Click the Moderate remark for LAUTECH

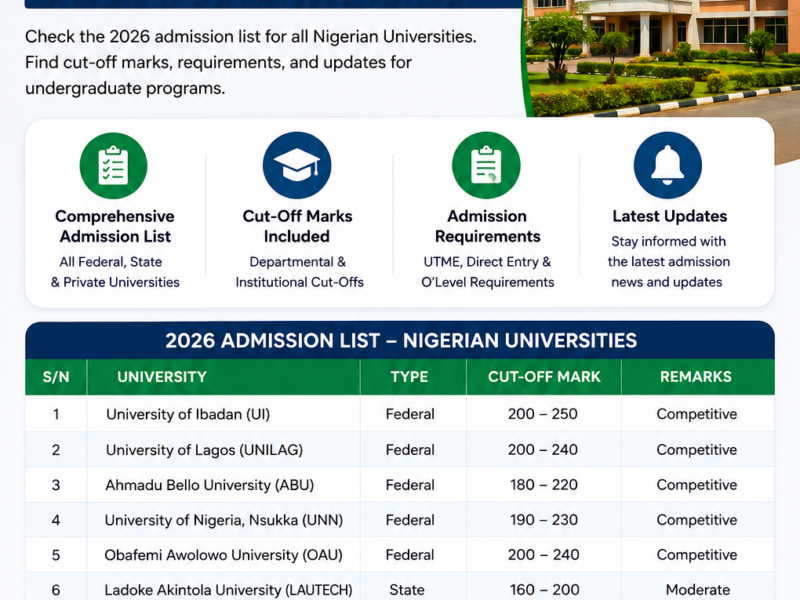(697, 590)
